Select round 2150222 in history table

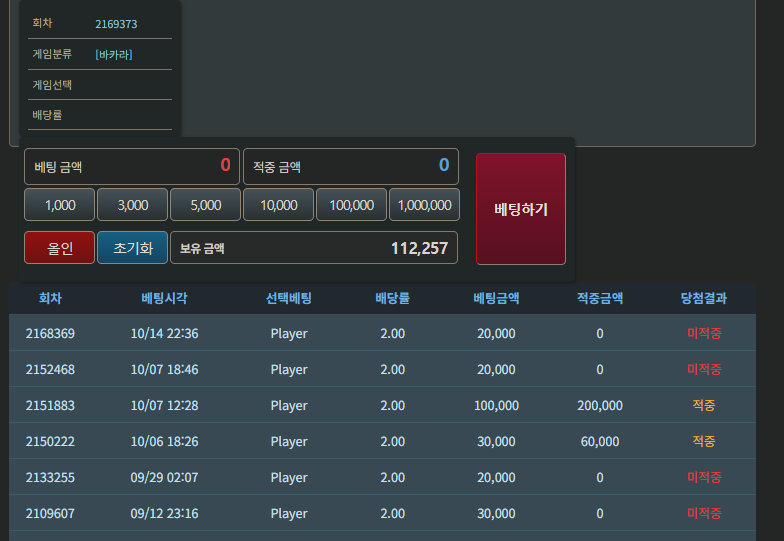(x=50, y=442)
